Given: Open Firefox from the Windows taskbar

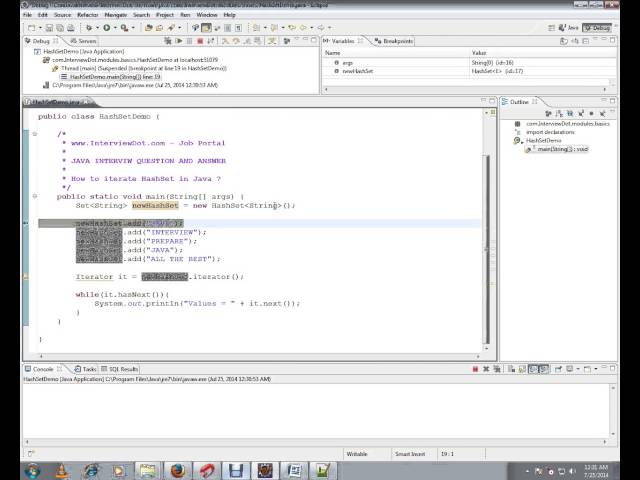Looking at the screenshot, I should 178,471.
